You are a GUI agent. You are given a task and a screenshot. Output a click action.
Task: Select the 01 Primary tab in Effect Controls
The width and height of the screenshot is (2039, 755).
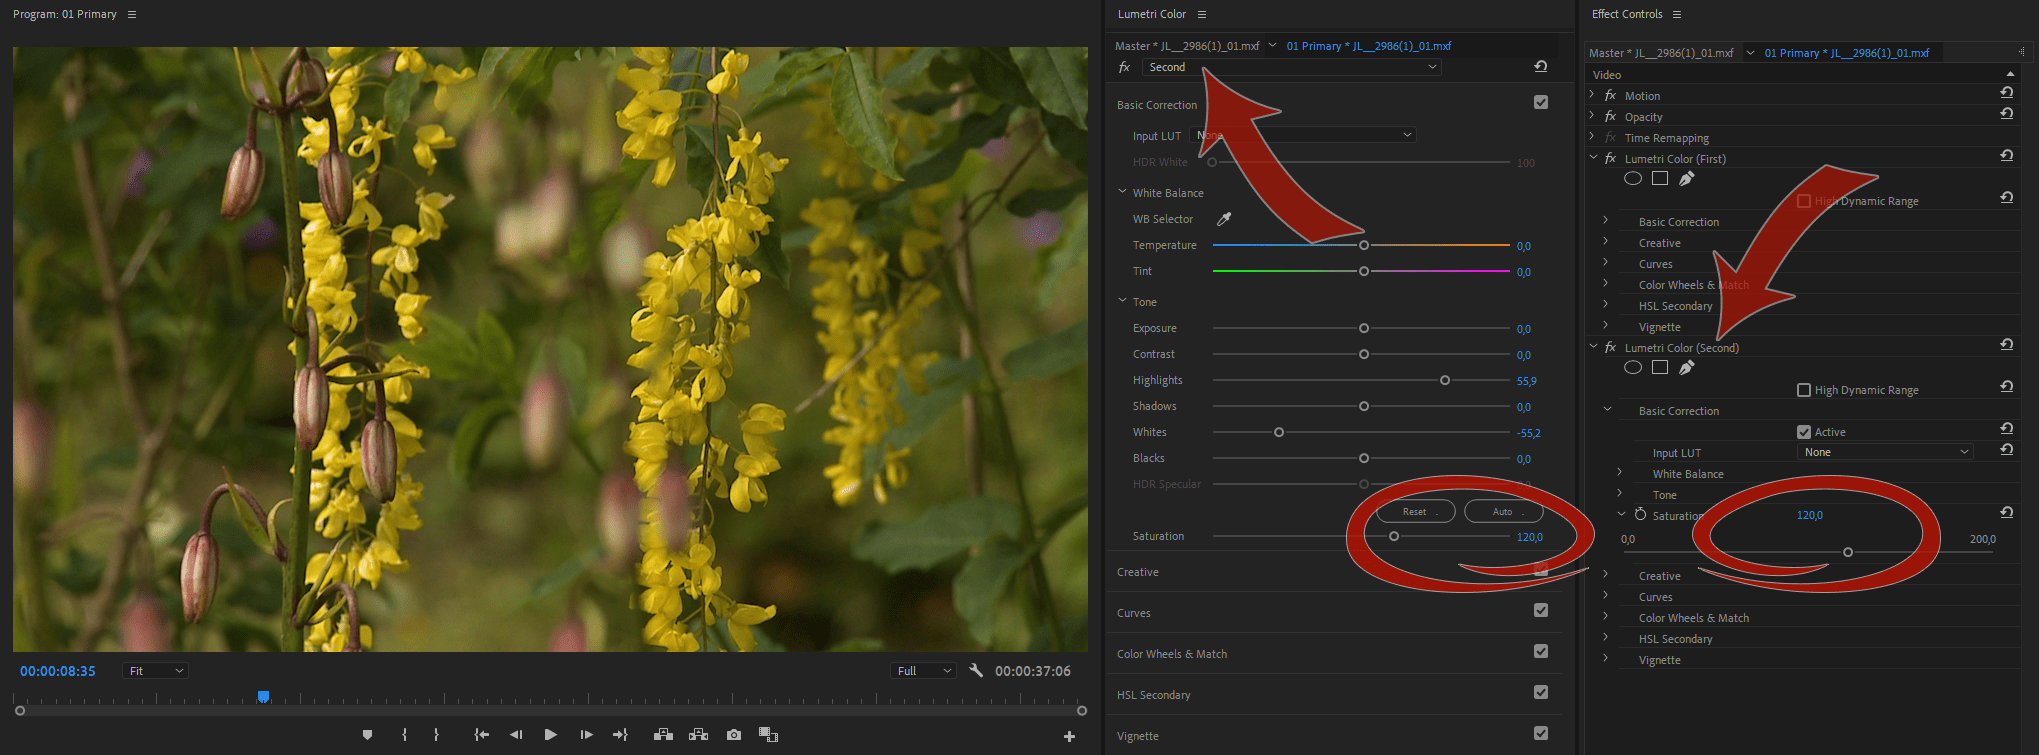[1847, 53]
